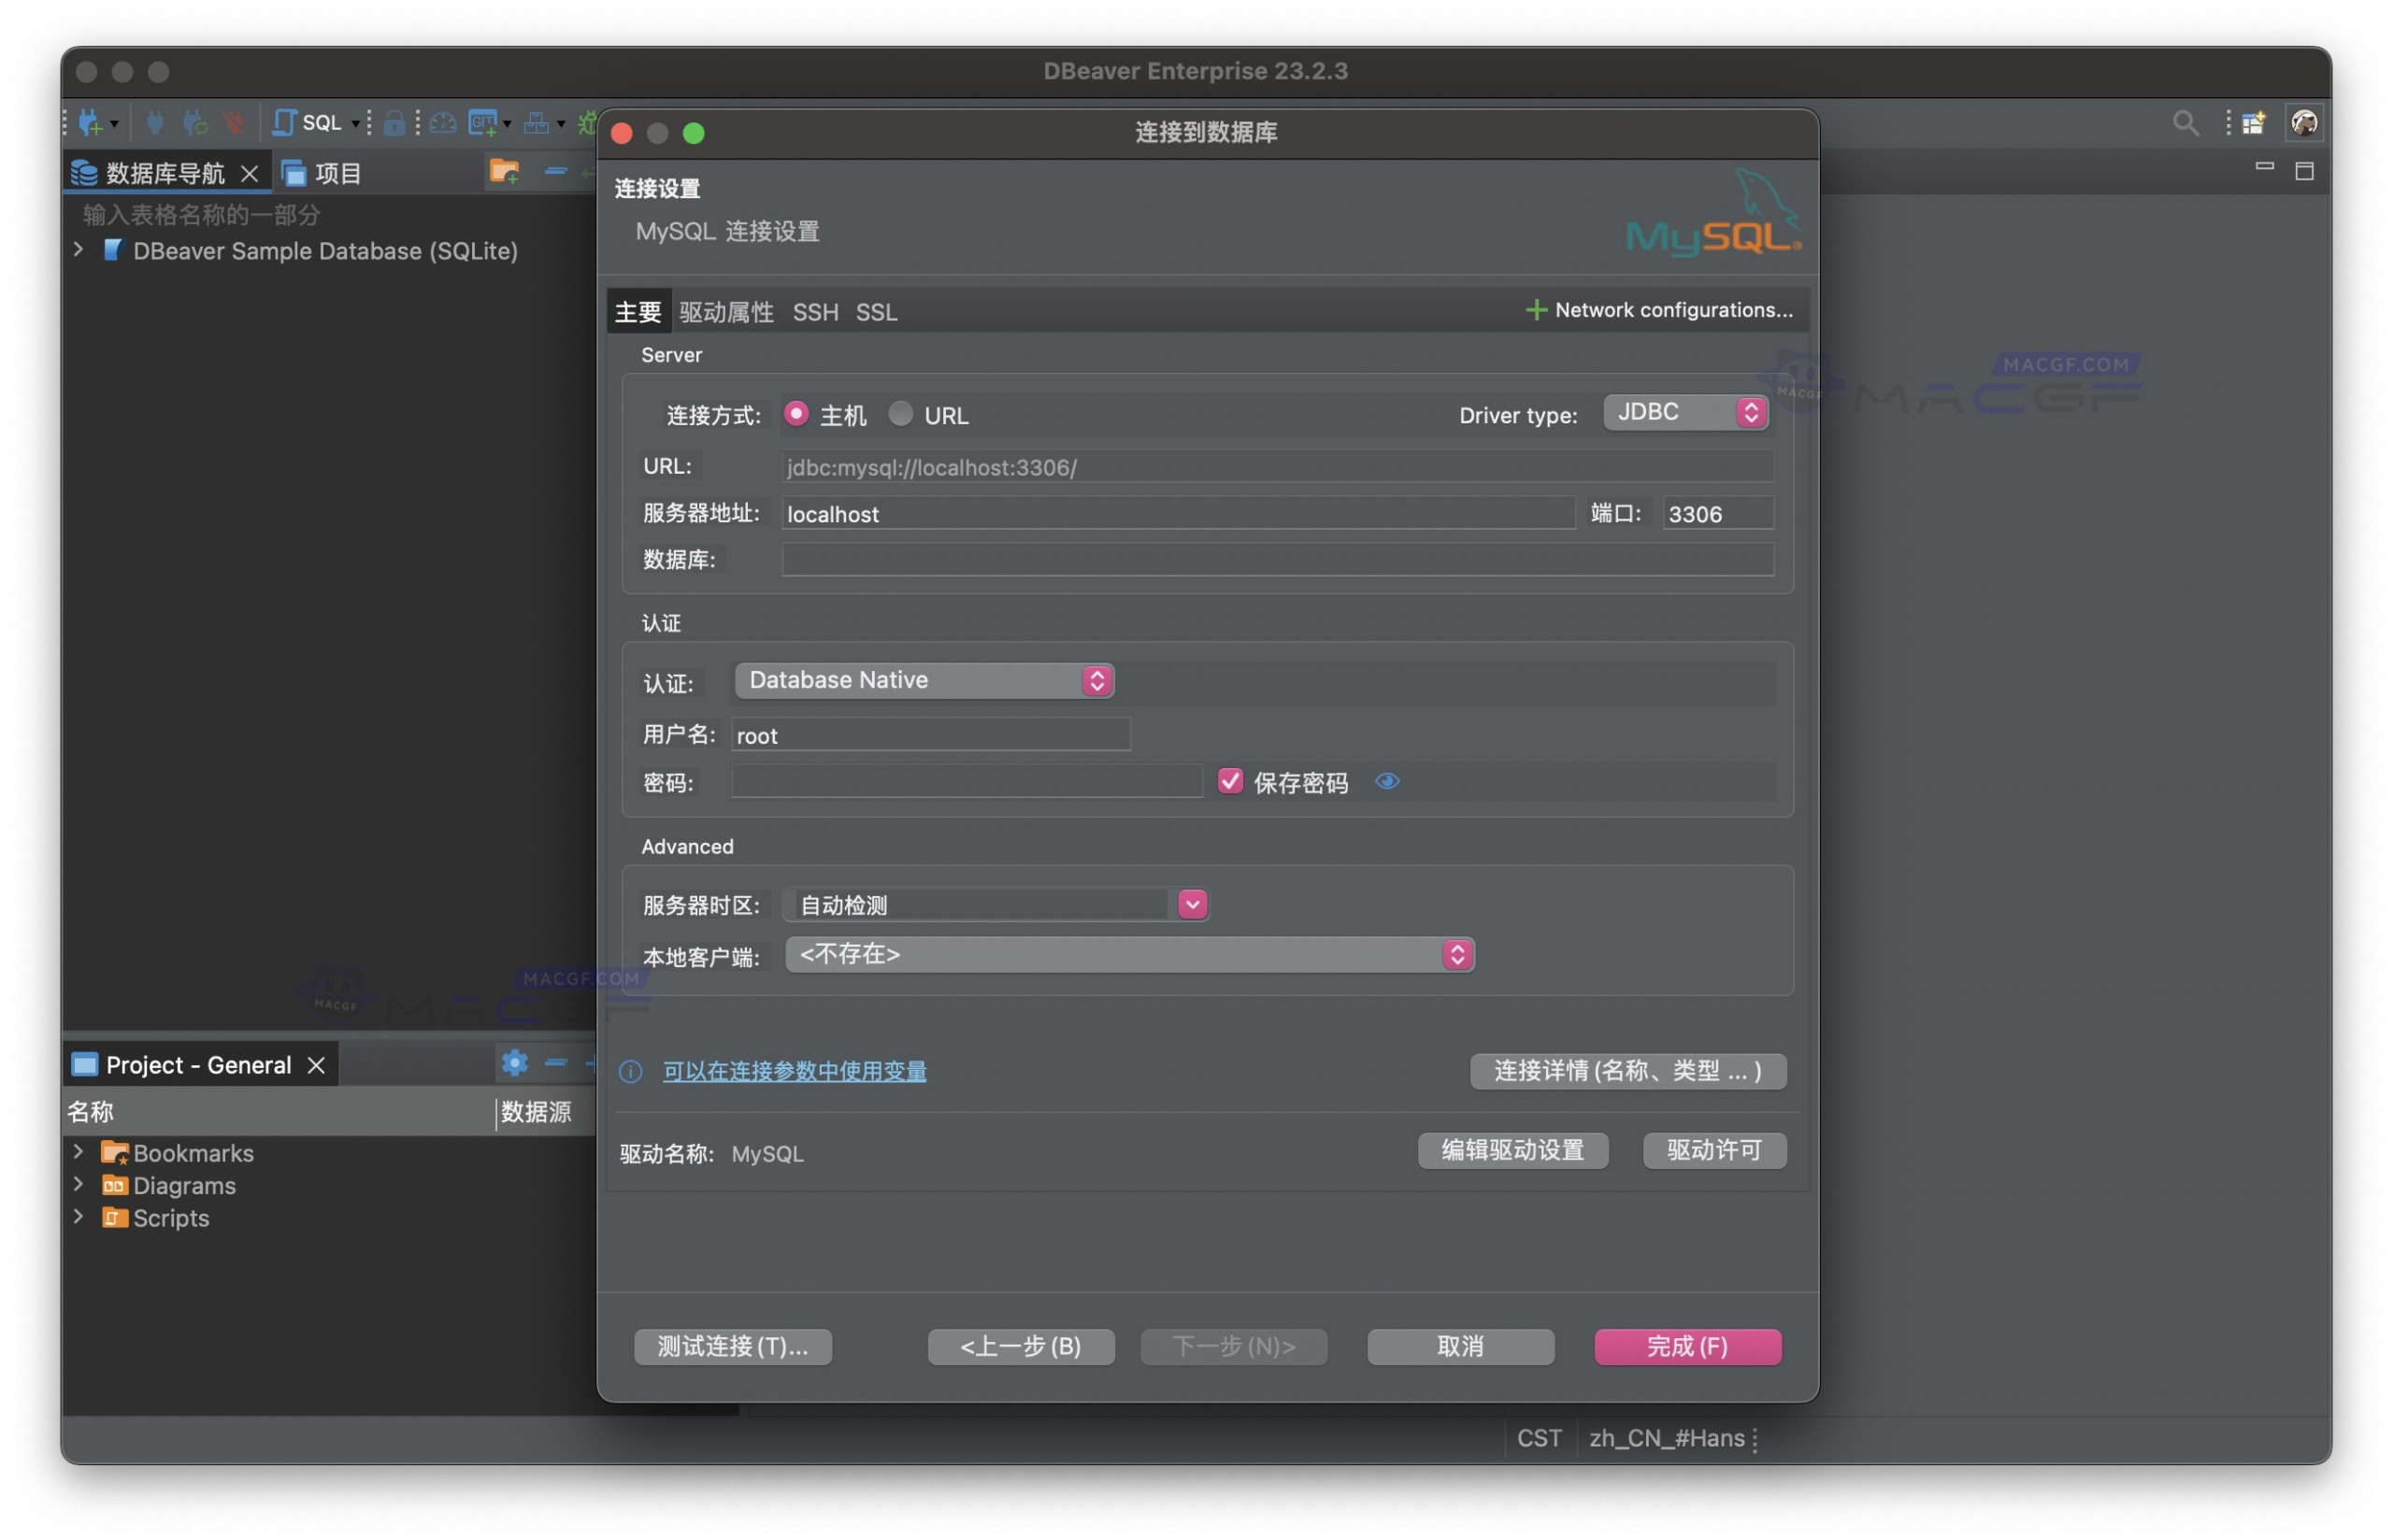Select the URL connection method
This screenshot has height=1540, width=2393.
(x=901, y=414)
